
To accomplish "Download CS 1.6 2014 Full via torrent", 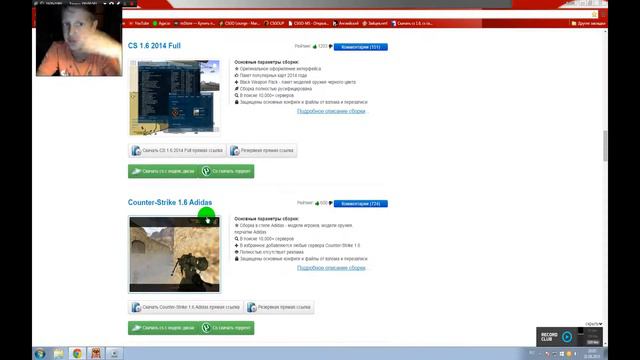I will coord(227,171).
